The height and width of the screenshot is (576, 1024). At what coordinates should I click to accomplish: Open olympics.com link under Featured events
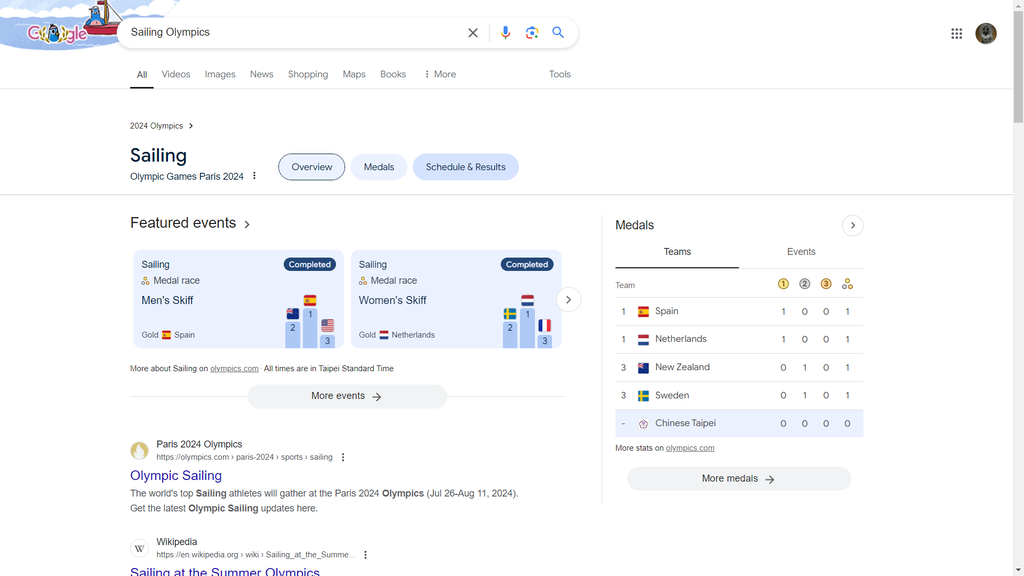(234, 369)
